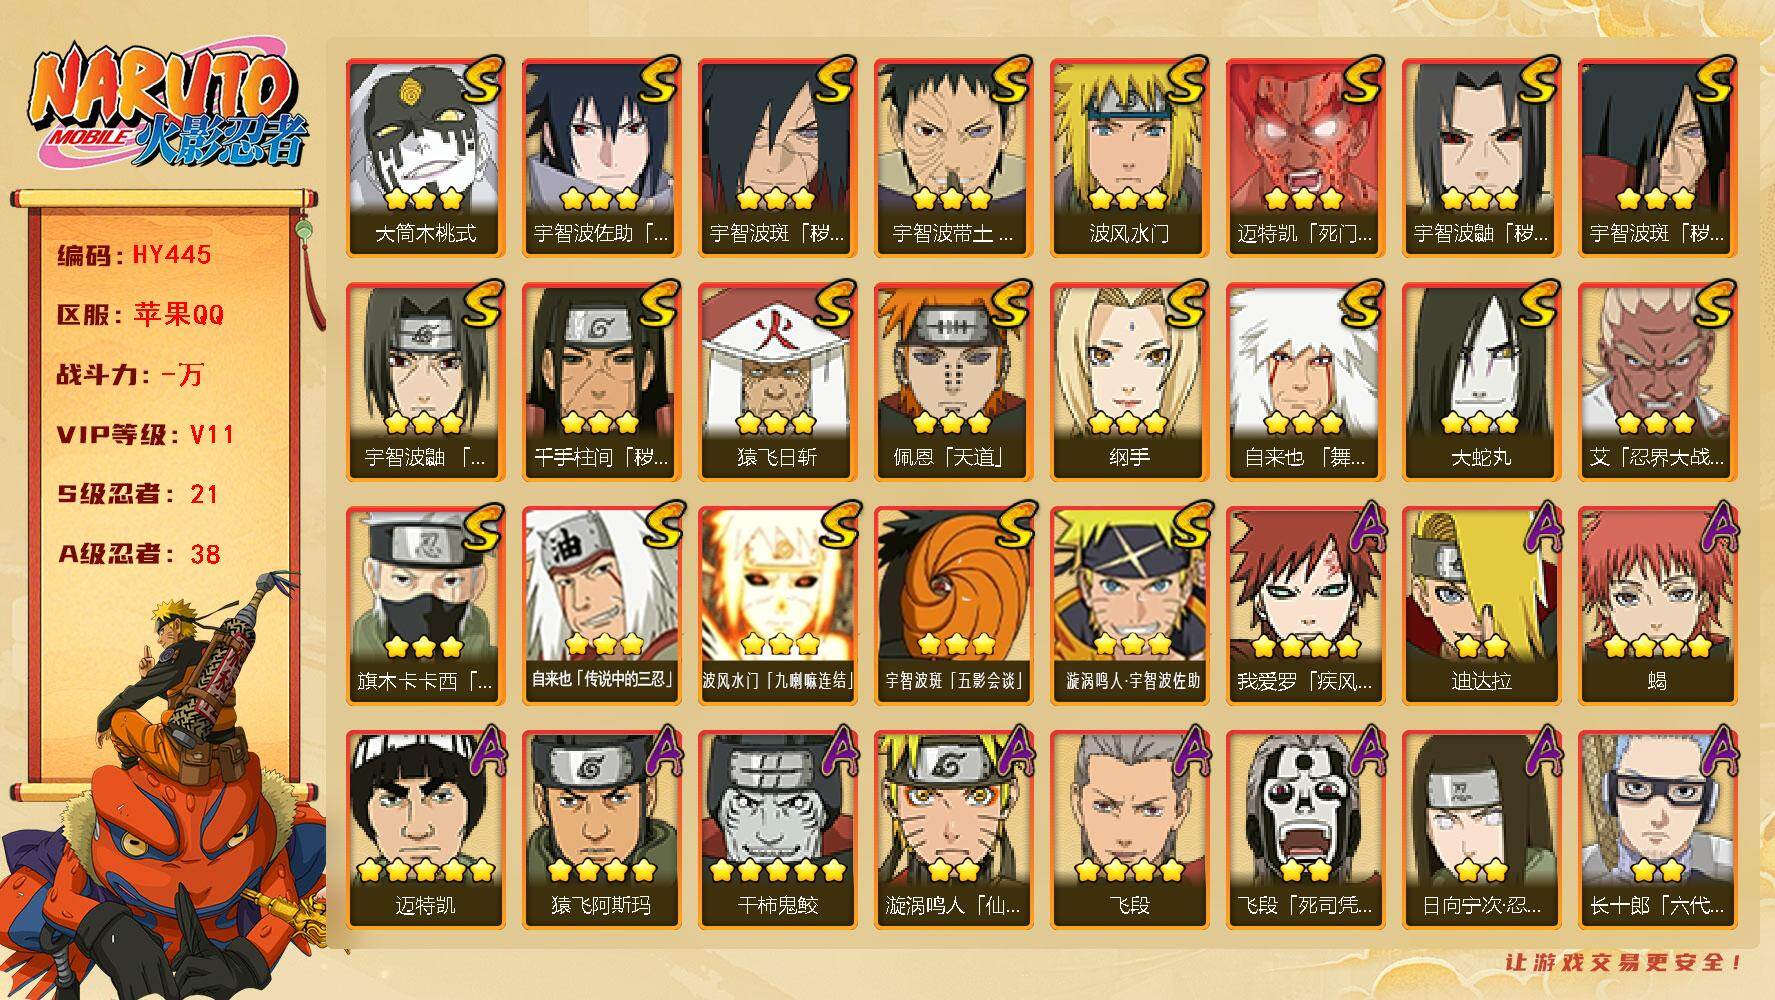This screenshot has width=1775, height=1000.
Task: Click the 迈特凯 A-rank portrait
Action: pos(425,830)
